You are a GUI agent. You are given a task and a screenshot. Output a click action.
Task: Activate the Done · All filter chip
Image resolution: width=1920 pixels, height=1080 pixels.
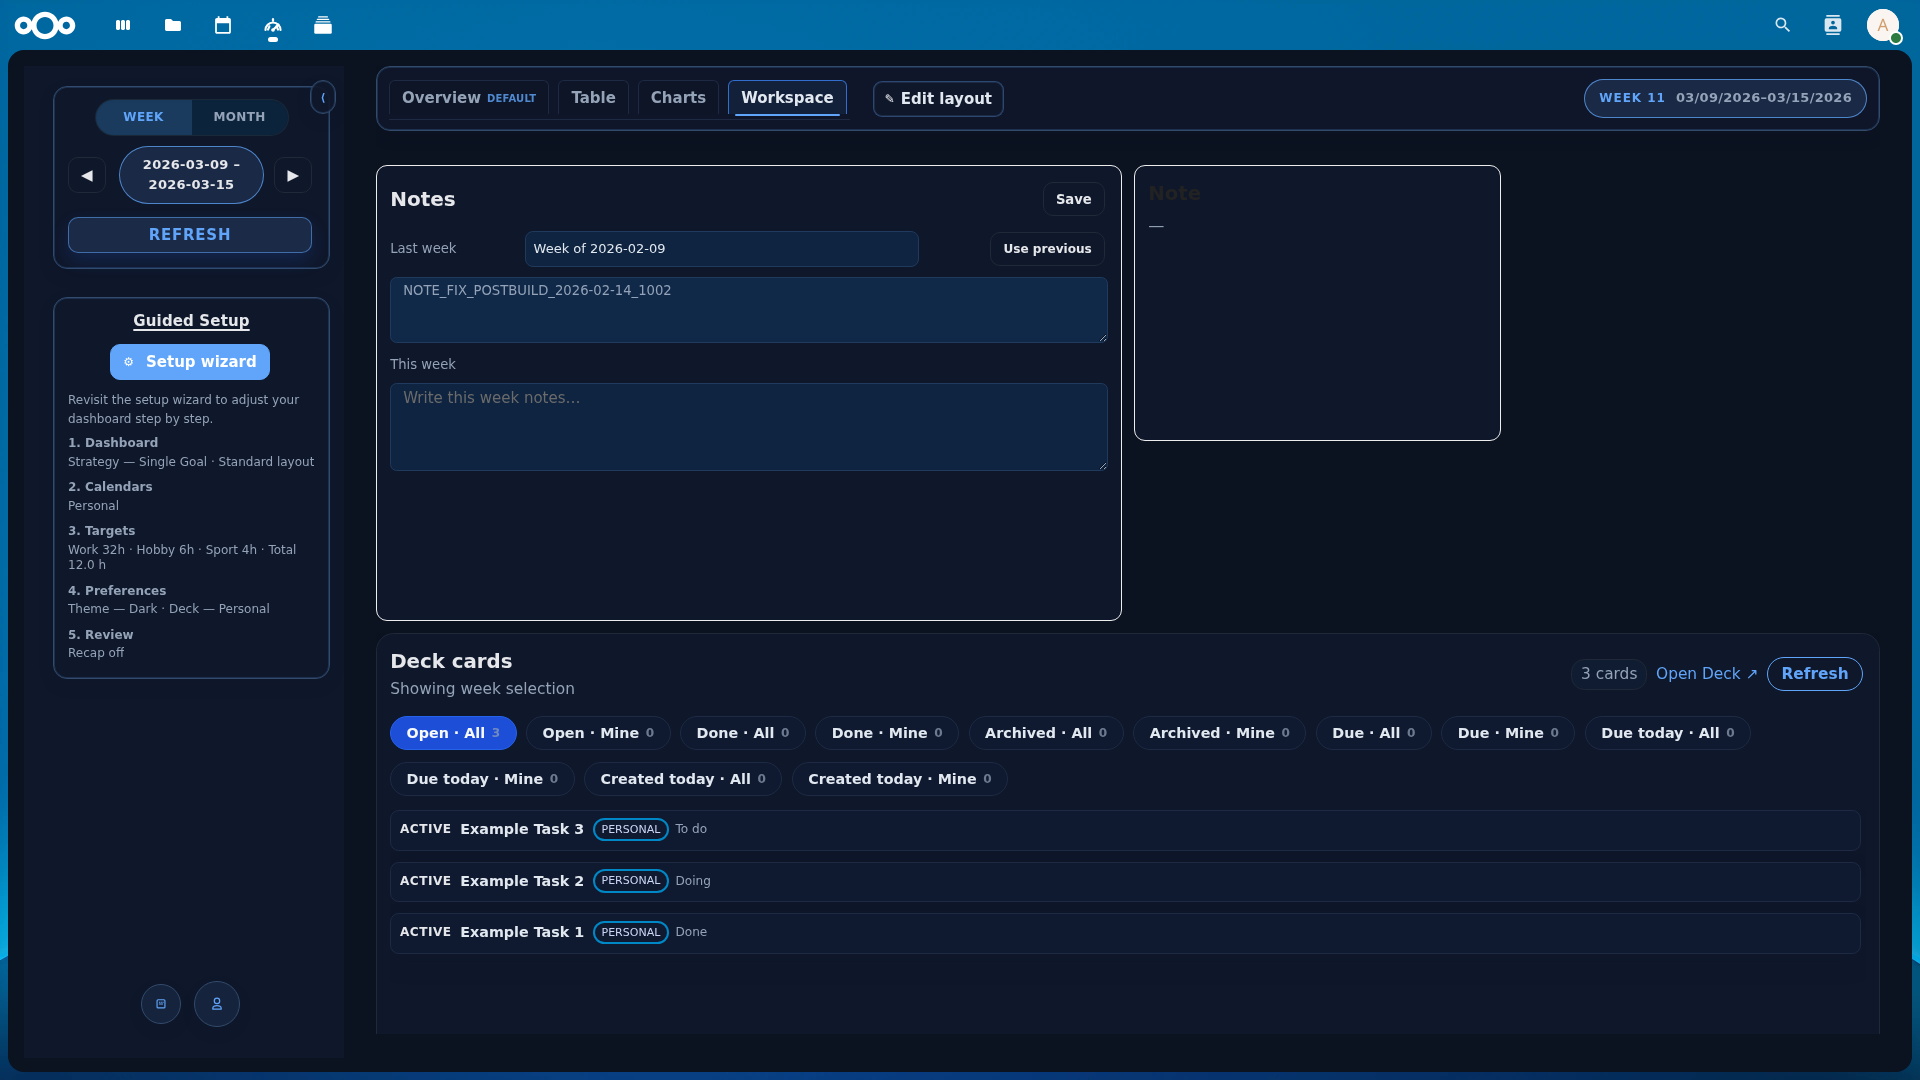[742, 732]
